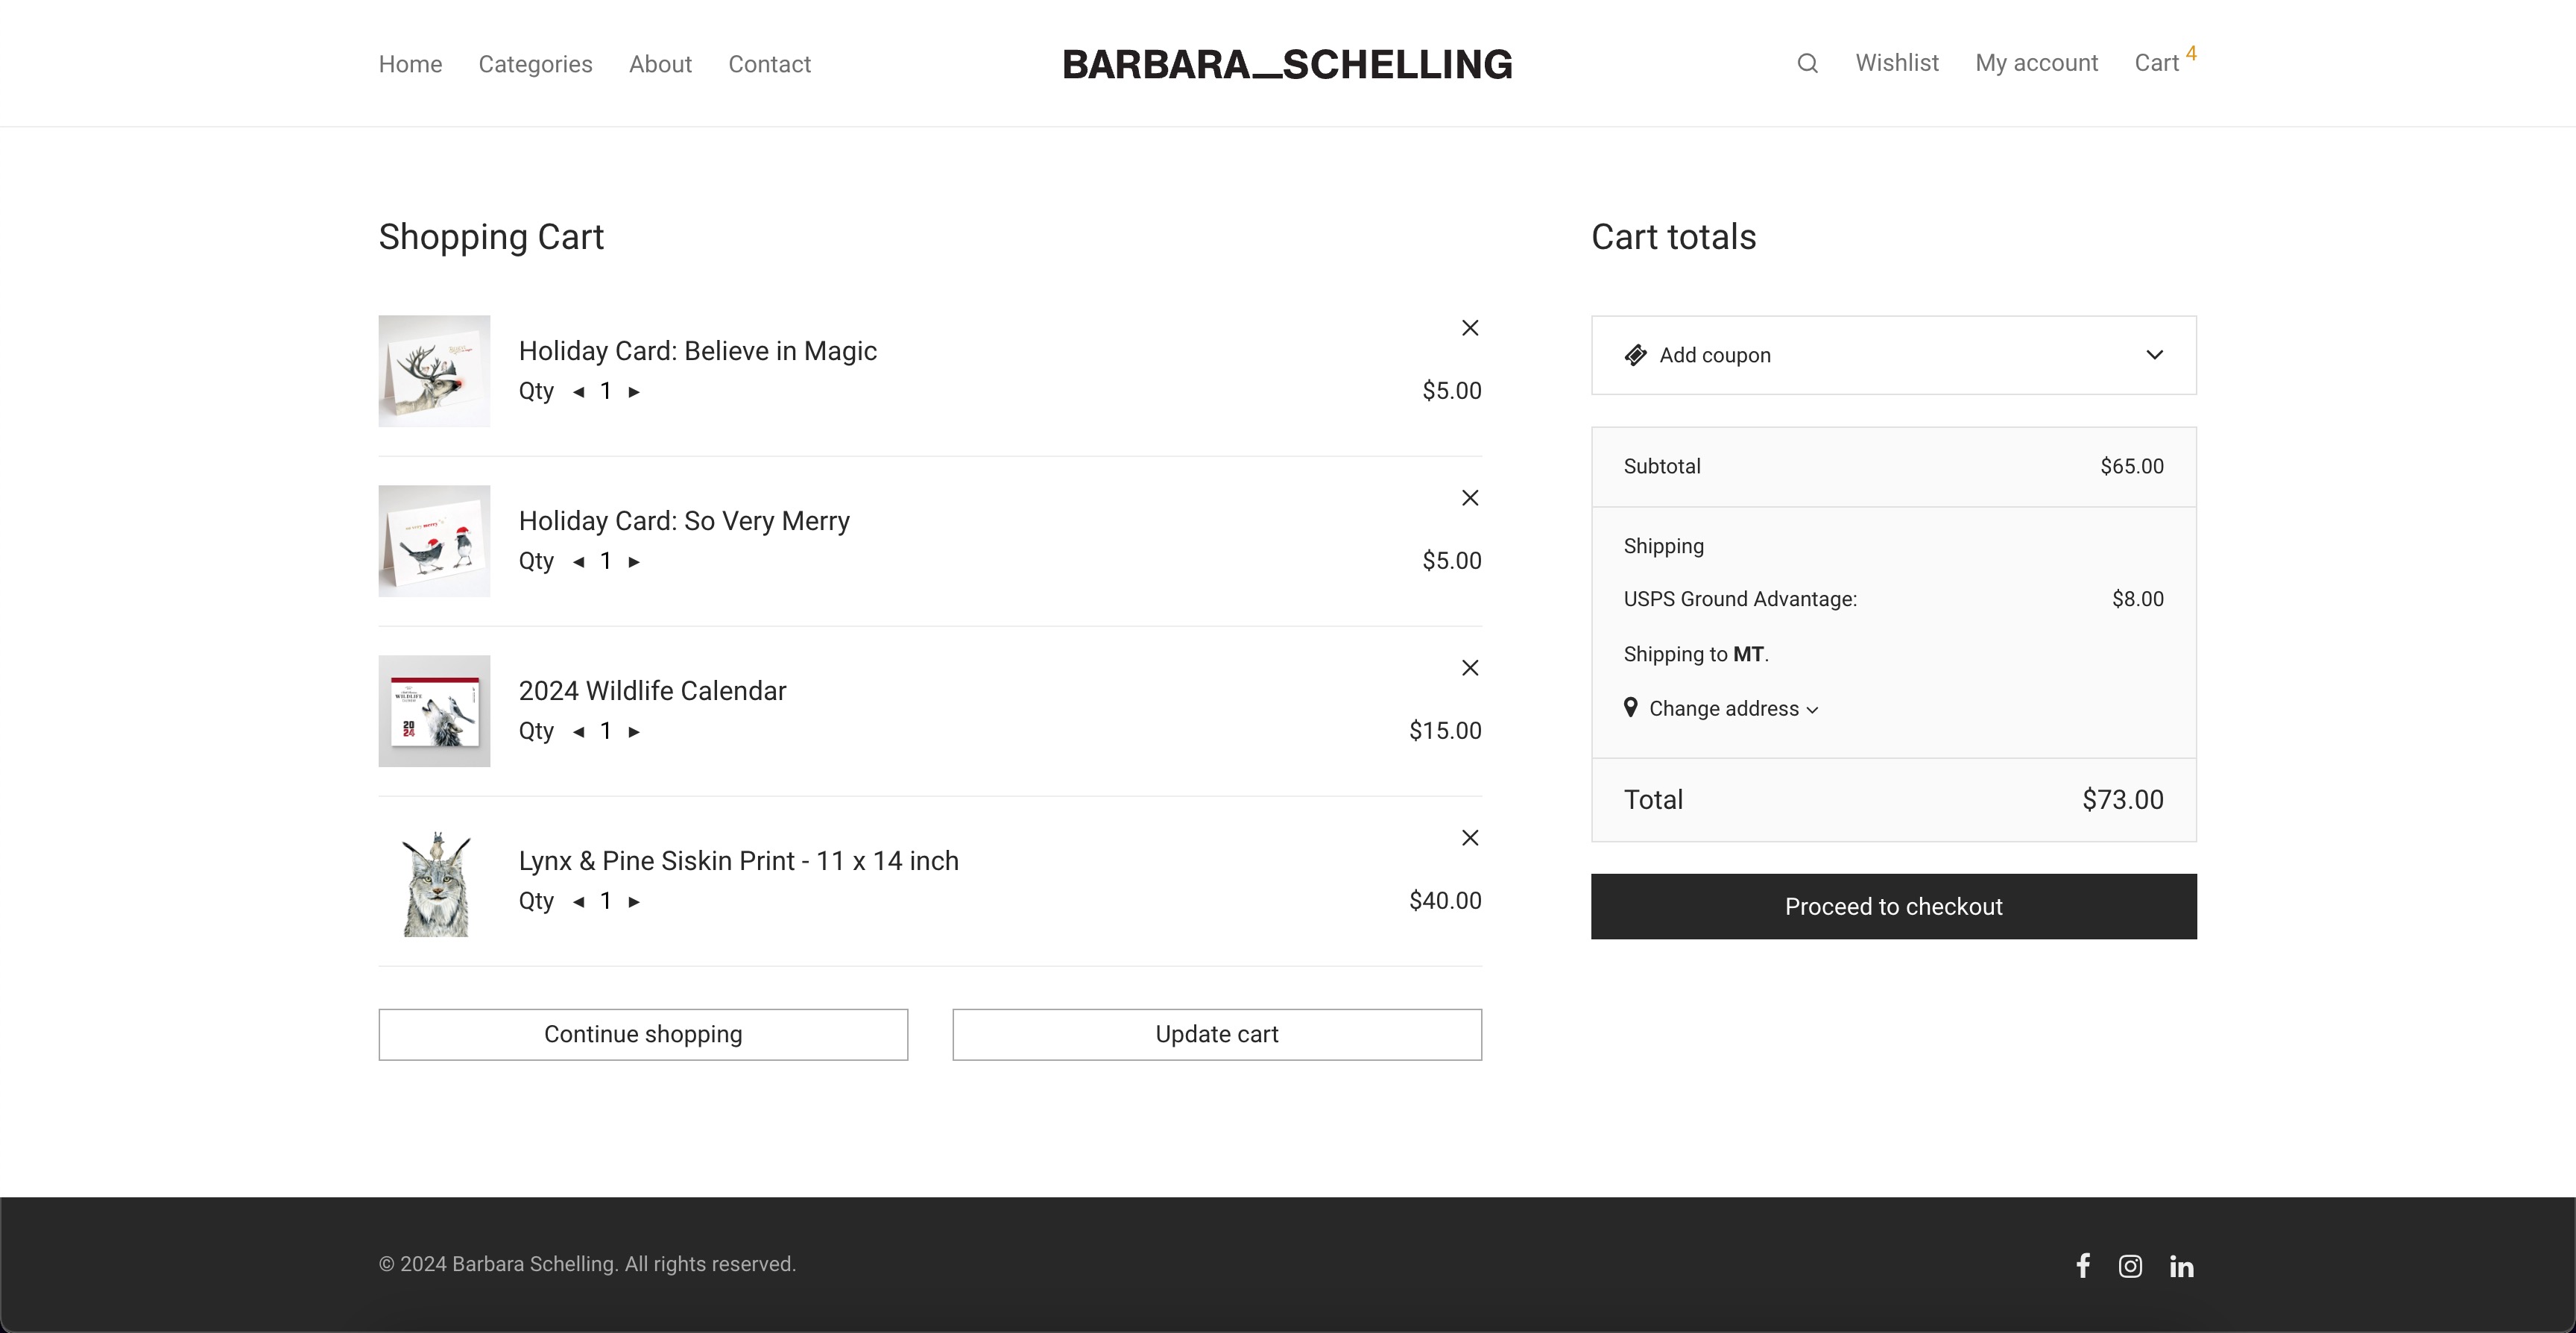Decrease quantity of Lynx & Pine Siskin Print

point(578,902)
